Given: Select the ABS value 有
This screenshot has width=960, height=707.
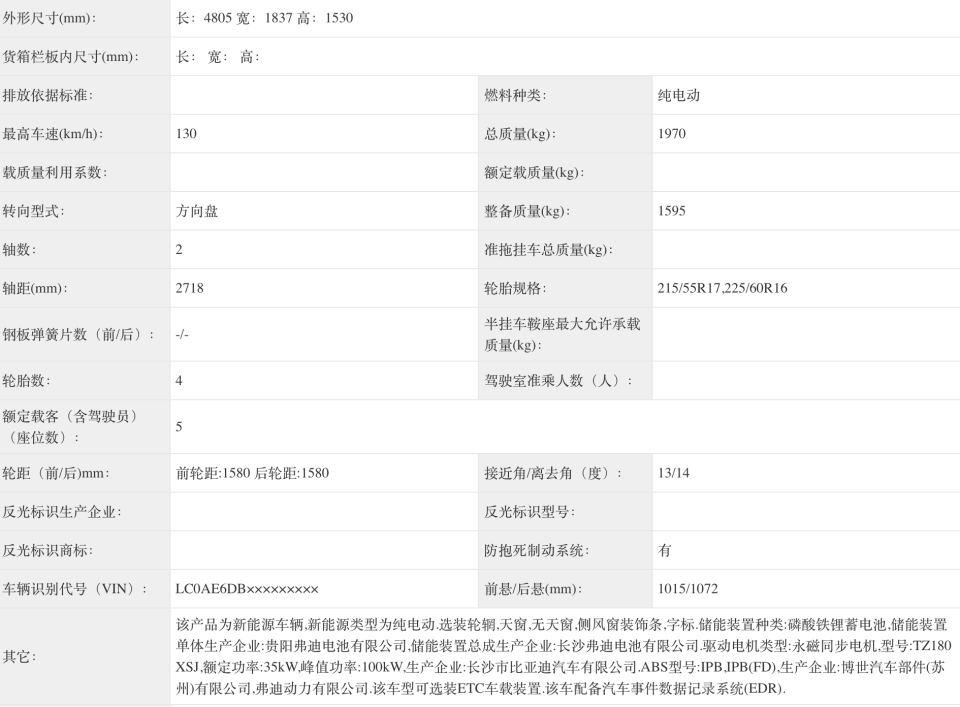Looking at the screenshot, I should click(x=664, y=550).
